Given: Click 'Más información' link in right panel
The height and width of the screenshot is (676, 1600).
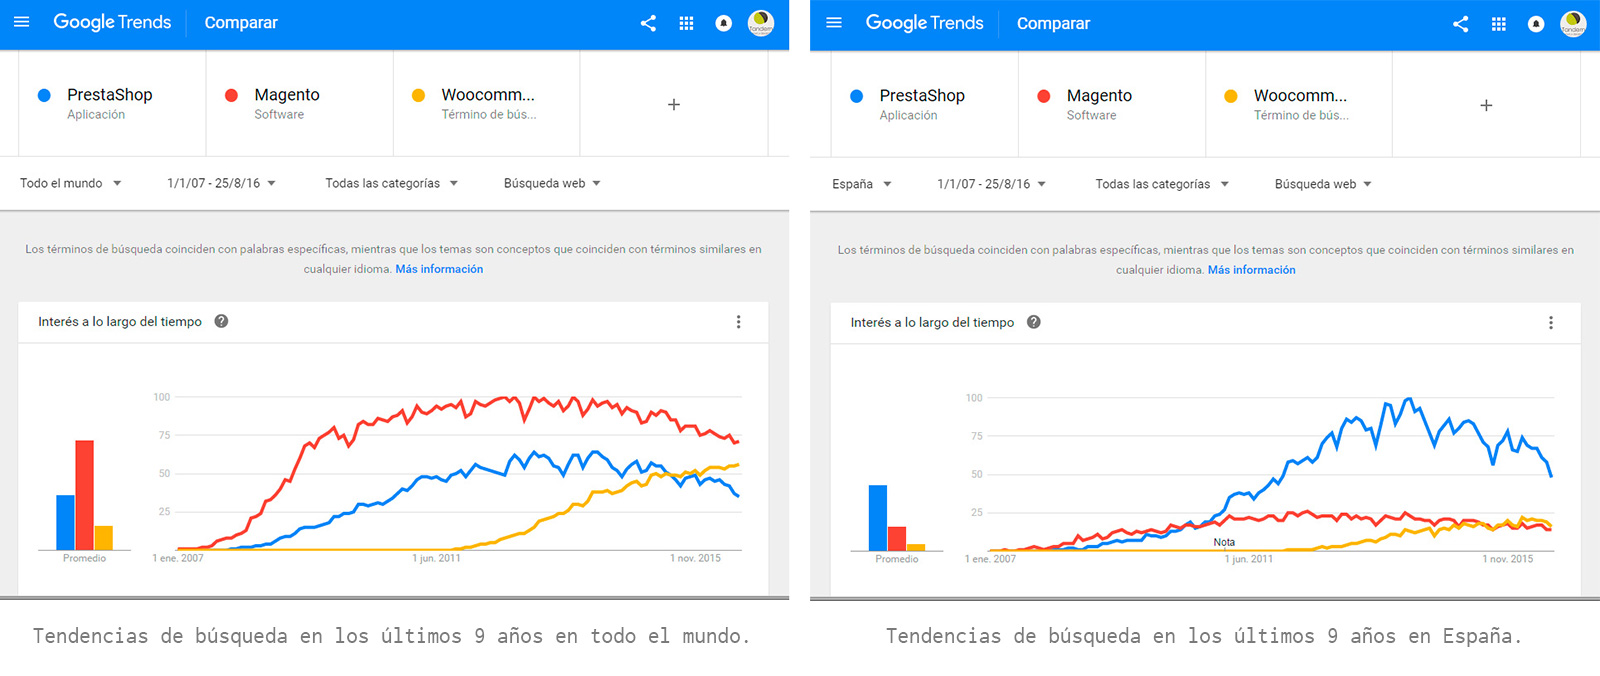Looking at the screenshot, I should (1251, 270).
